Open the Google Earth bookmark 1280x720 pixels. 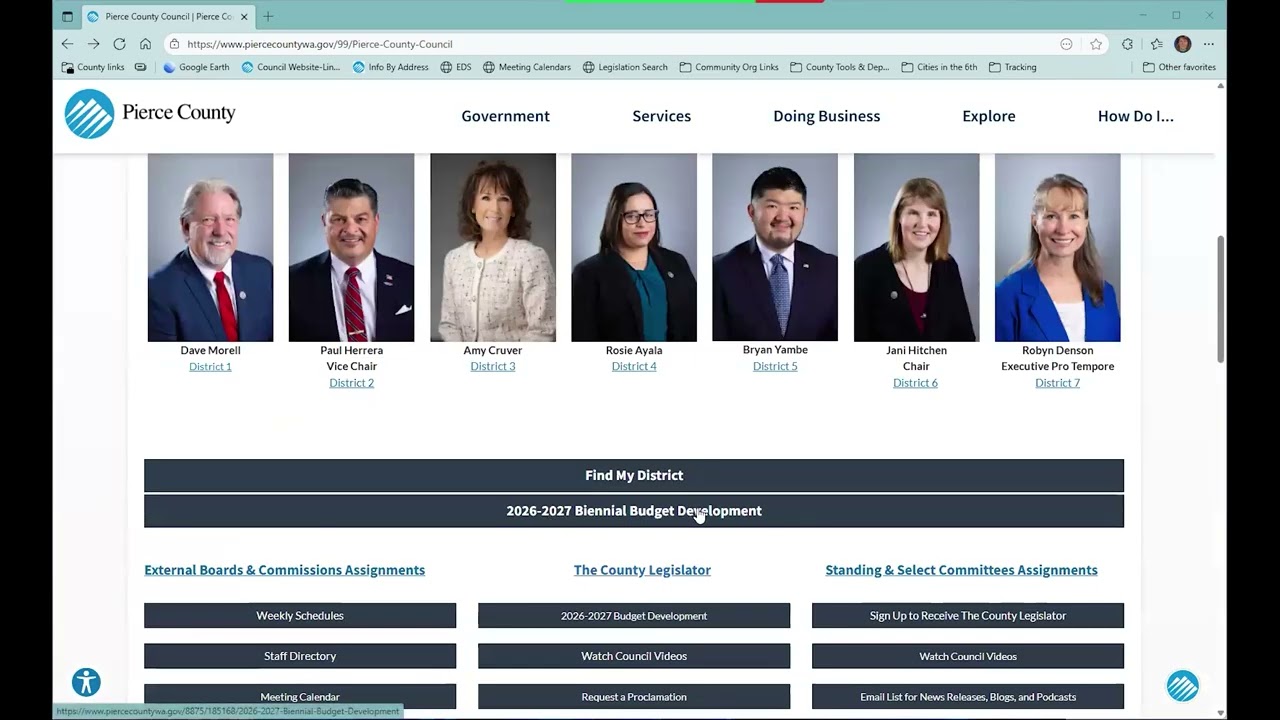pyautogui.click(x=196, y=67)
